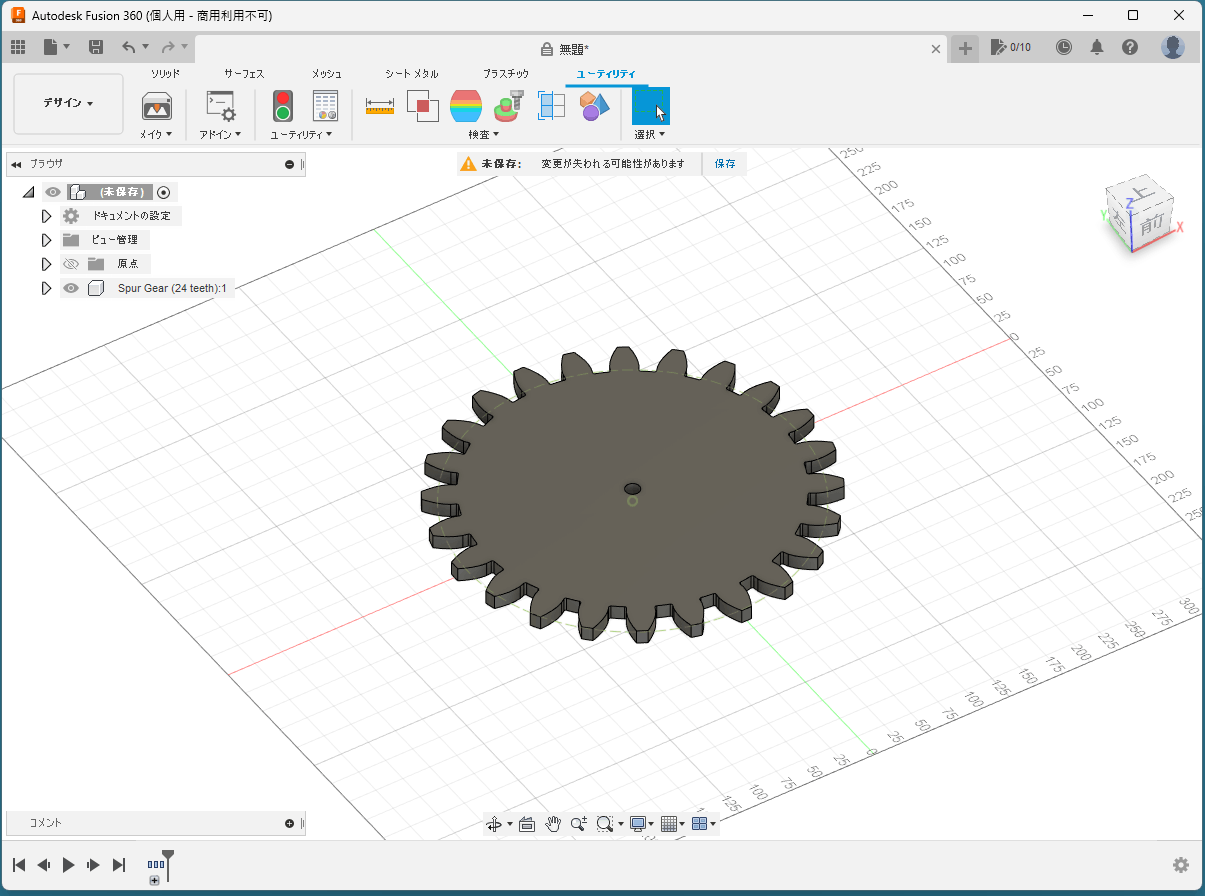Expand the ドキュメントの設定 node
This screenshot has width=1205, height=896.
[x=46, y=216]
